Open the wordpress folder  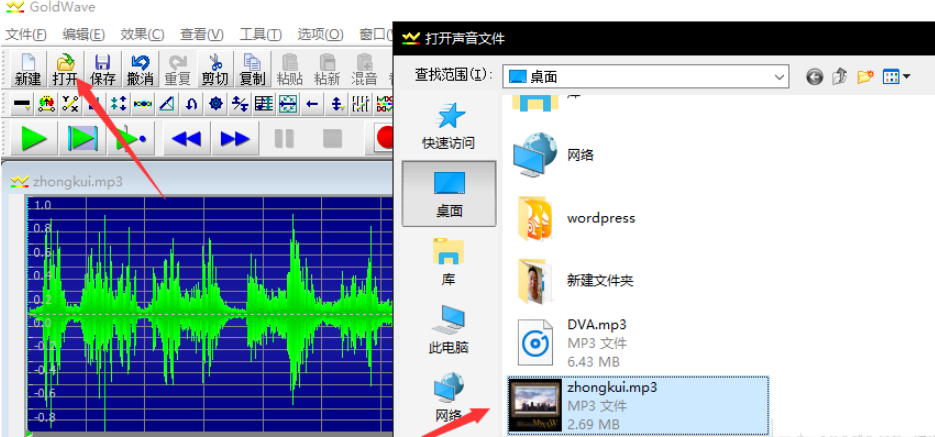tap(600, 218)
